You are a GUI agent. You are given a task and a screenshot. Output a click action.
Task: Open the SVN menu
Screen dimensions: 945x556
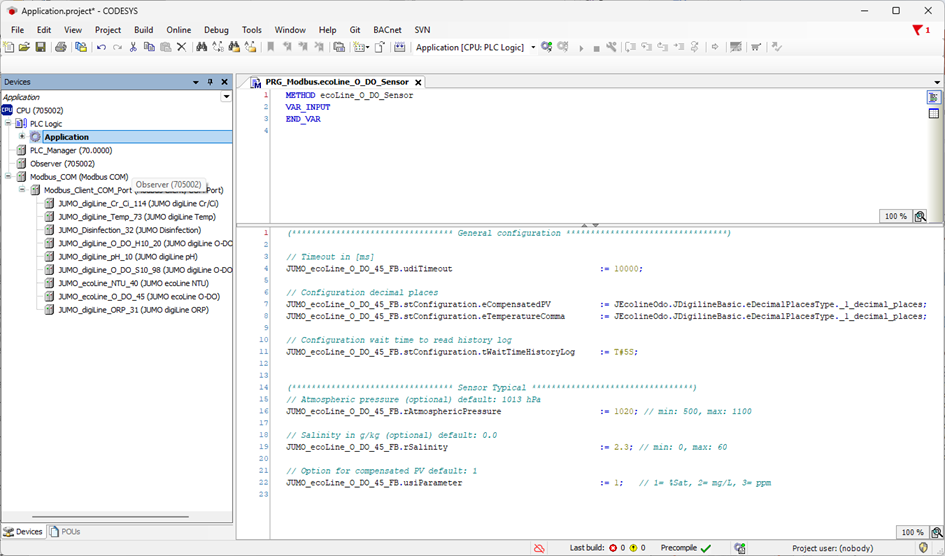click(422, 30)
